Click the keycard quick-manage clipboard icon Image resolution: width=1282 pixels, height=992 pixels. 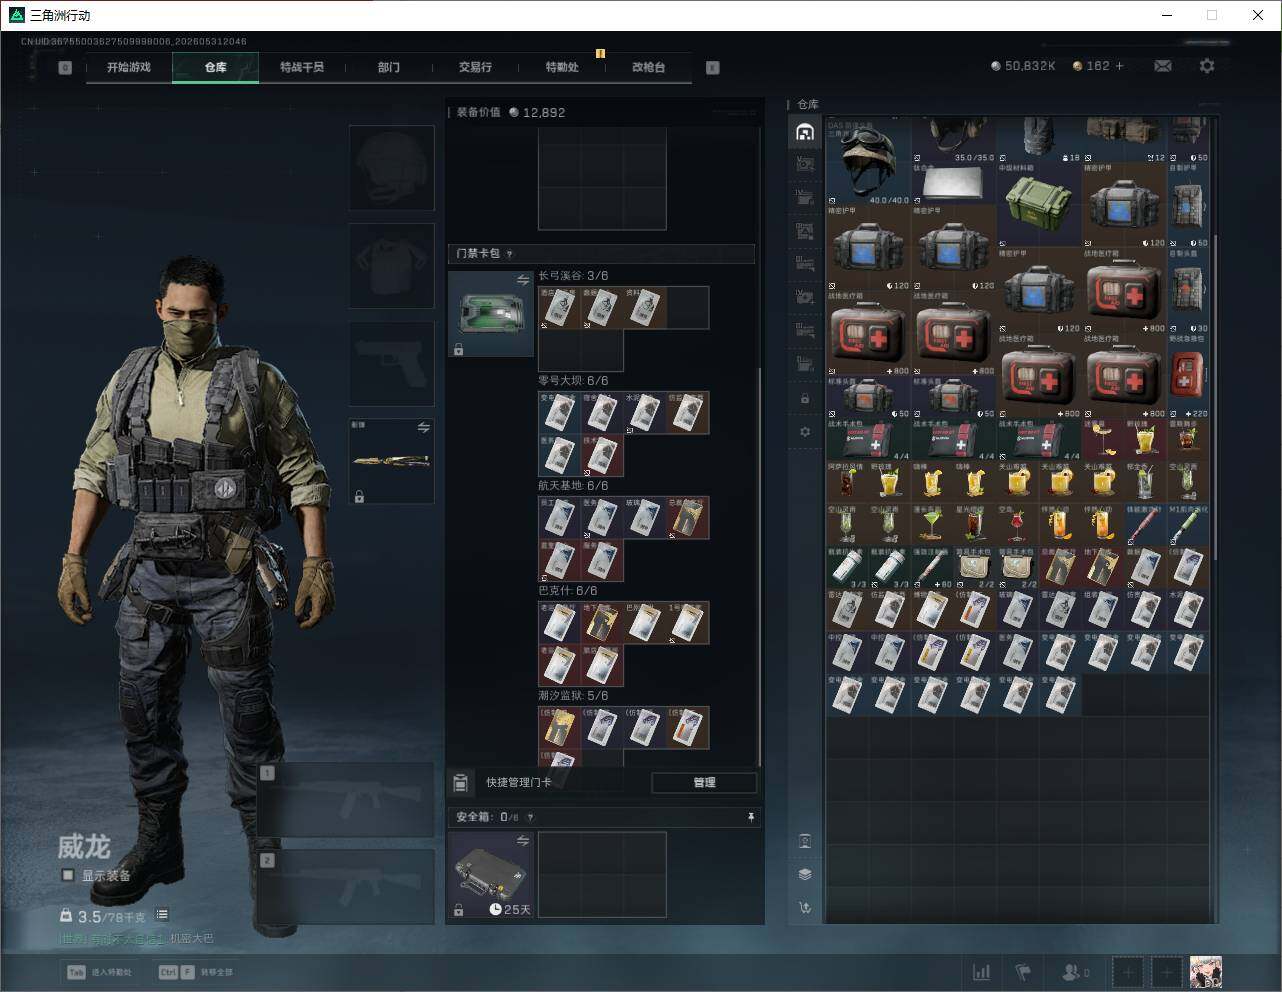461,782
